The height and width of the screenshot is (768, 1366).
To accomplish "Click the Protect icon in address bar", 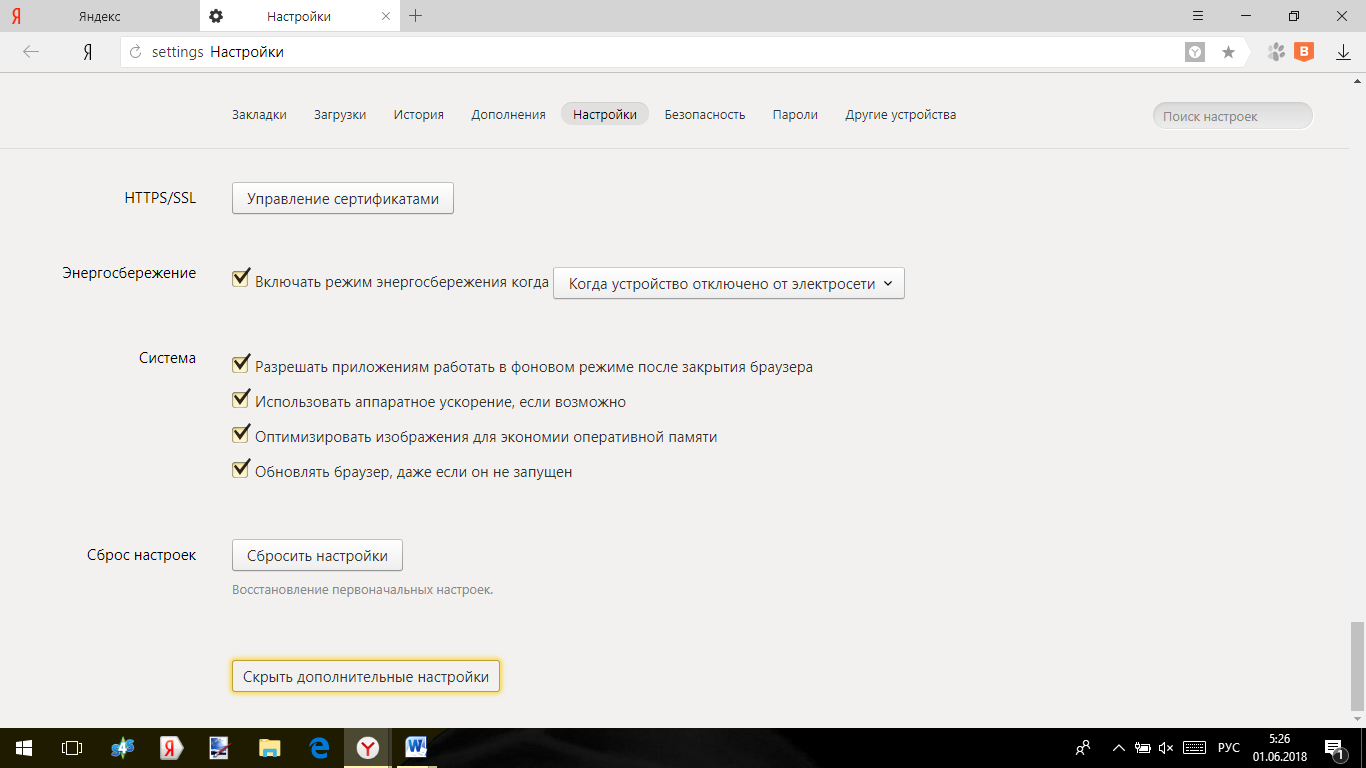I will point(1195,52).
